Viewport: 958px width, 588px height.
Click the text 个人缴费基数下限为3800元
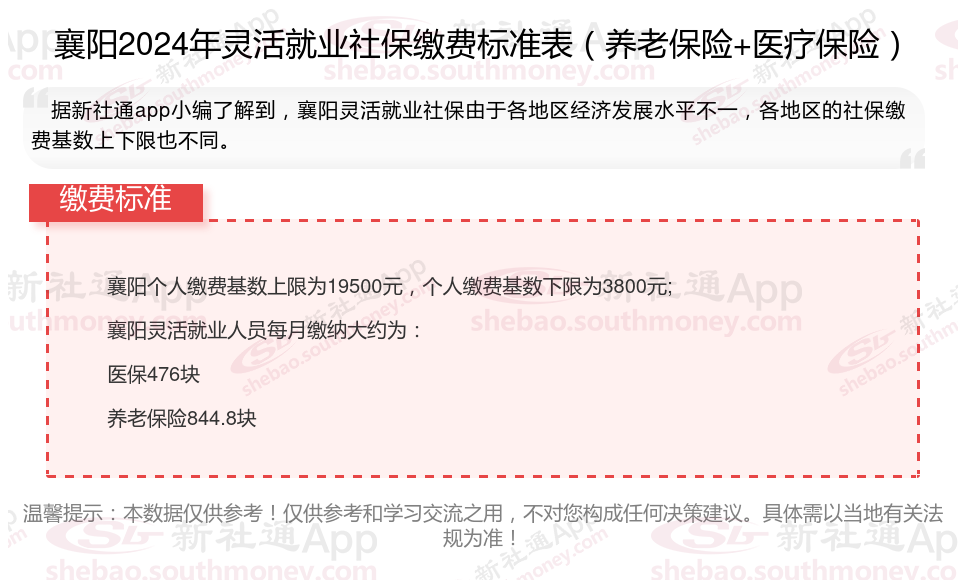pyautogui.click(x=547, y=286)
